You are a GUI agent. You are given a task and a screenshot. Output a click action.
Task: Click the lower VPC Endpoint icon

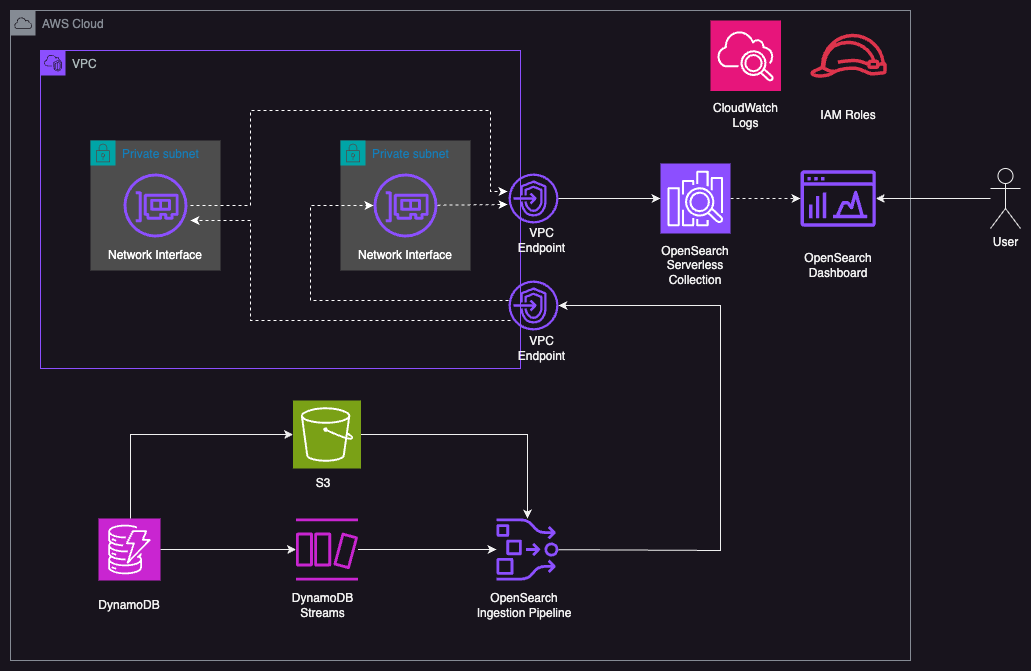(533, 306)
